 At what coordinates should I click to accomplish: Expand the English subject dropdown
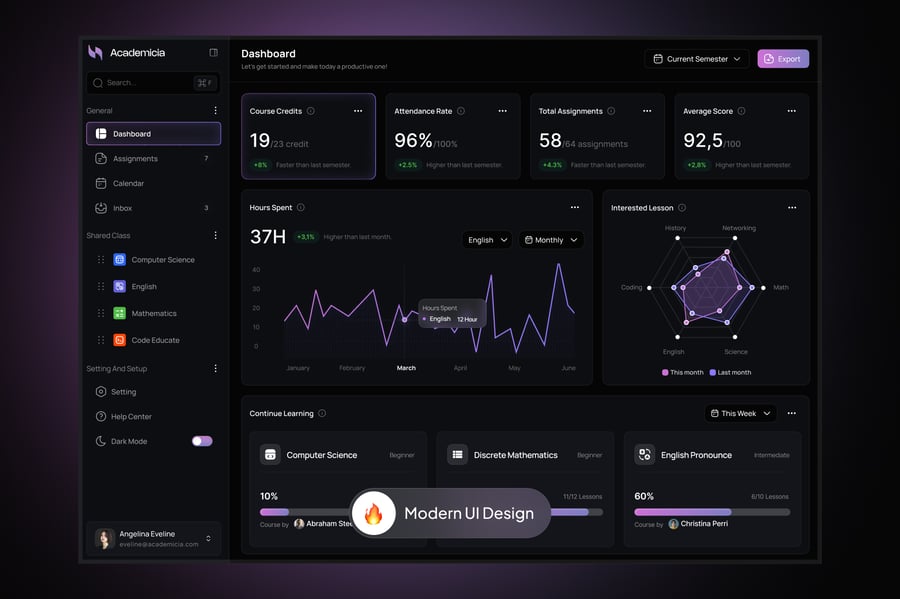487,240
